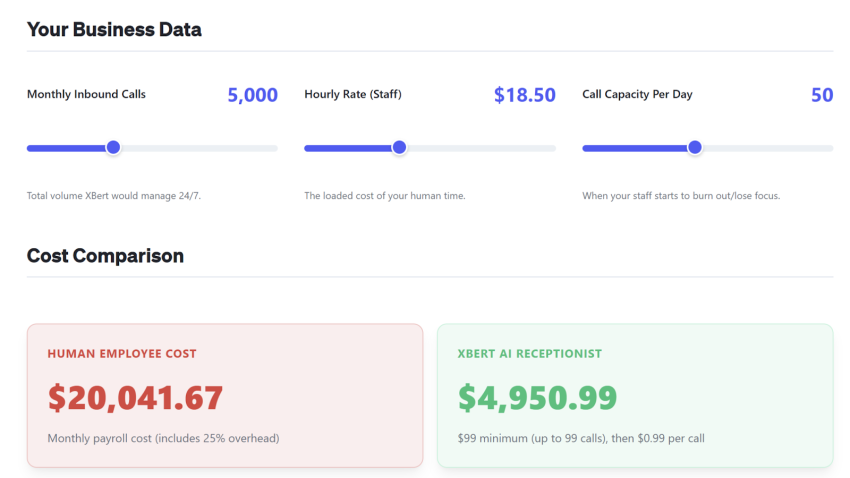Click the $20,041.67 human employee cost amount
The width and height of the screenshot is (850, 478).
[135, 397]
